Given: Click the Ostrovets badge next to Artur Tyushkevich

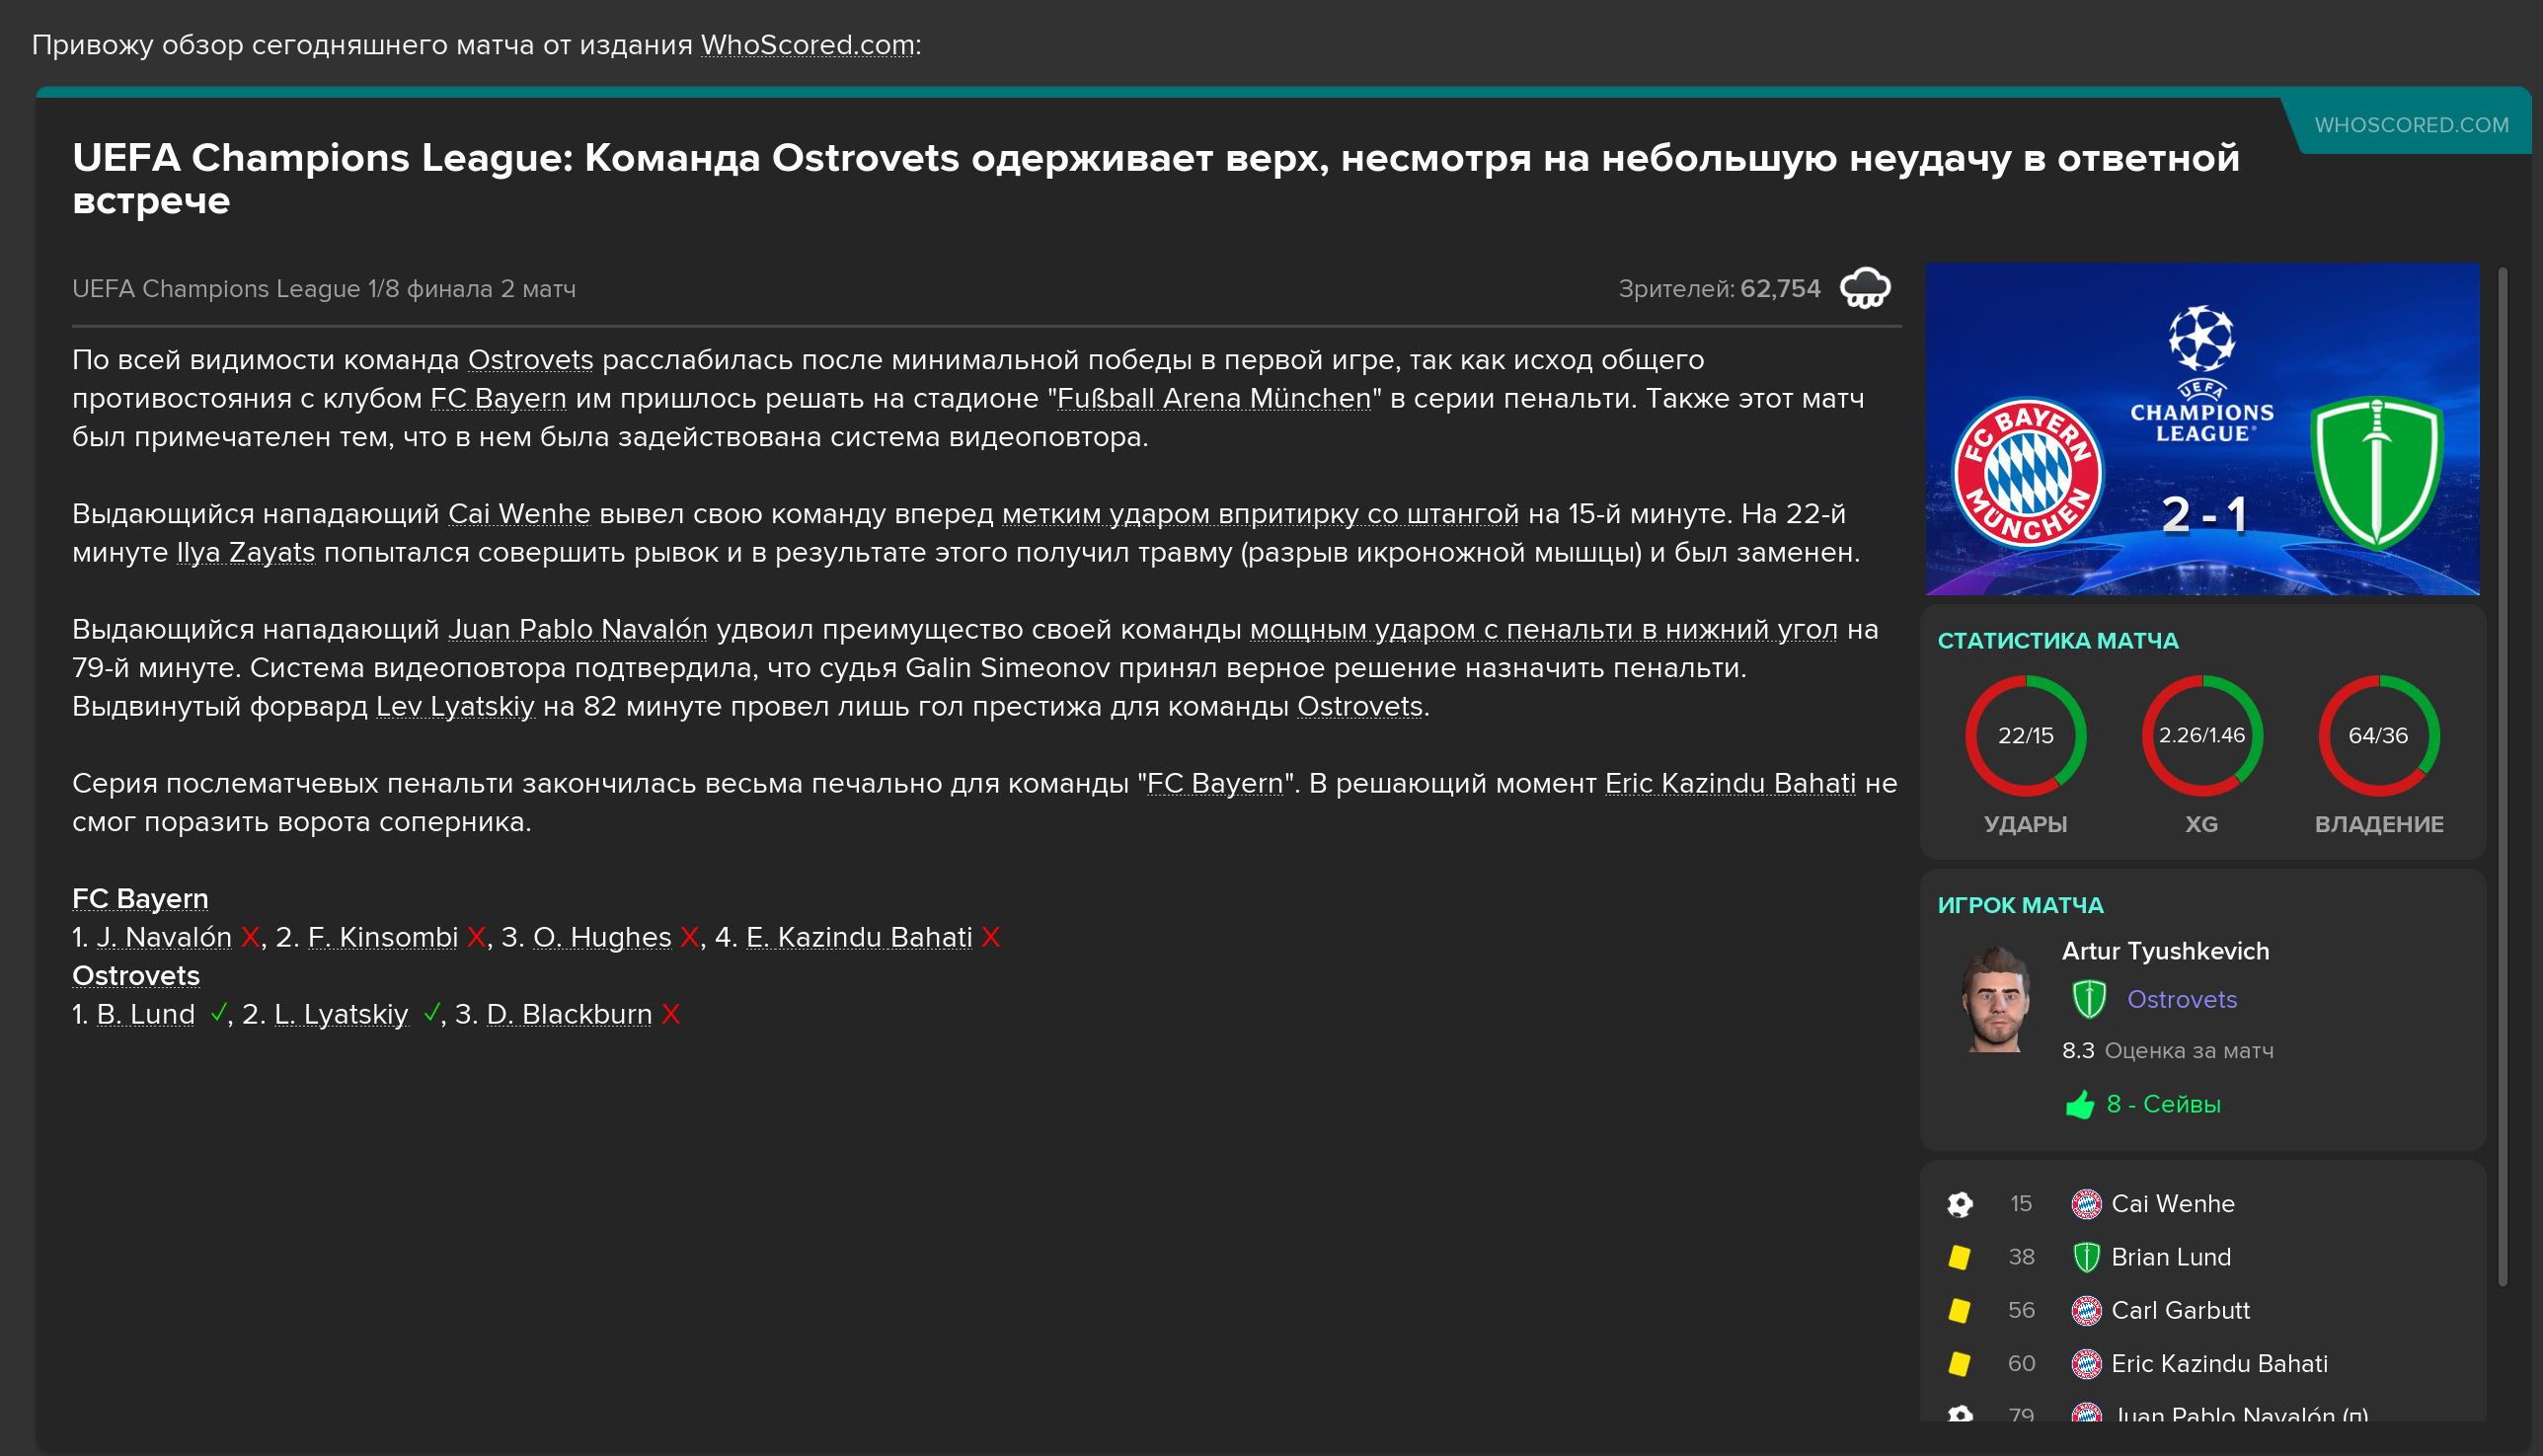Looking at the screenshot, I should pyautogui.click(x=2089, y=999).
